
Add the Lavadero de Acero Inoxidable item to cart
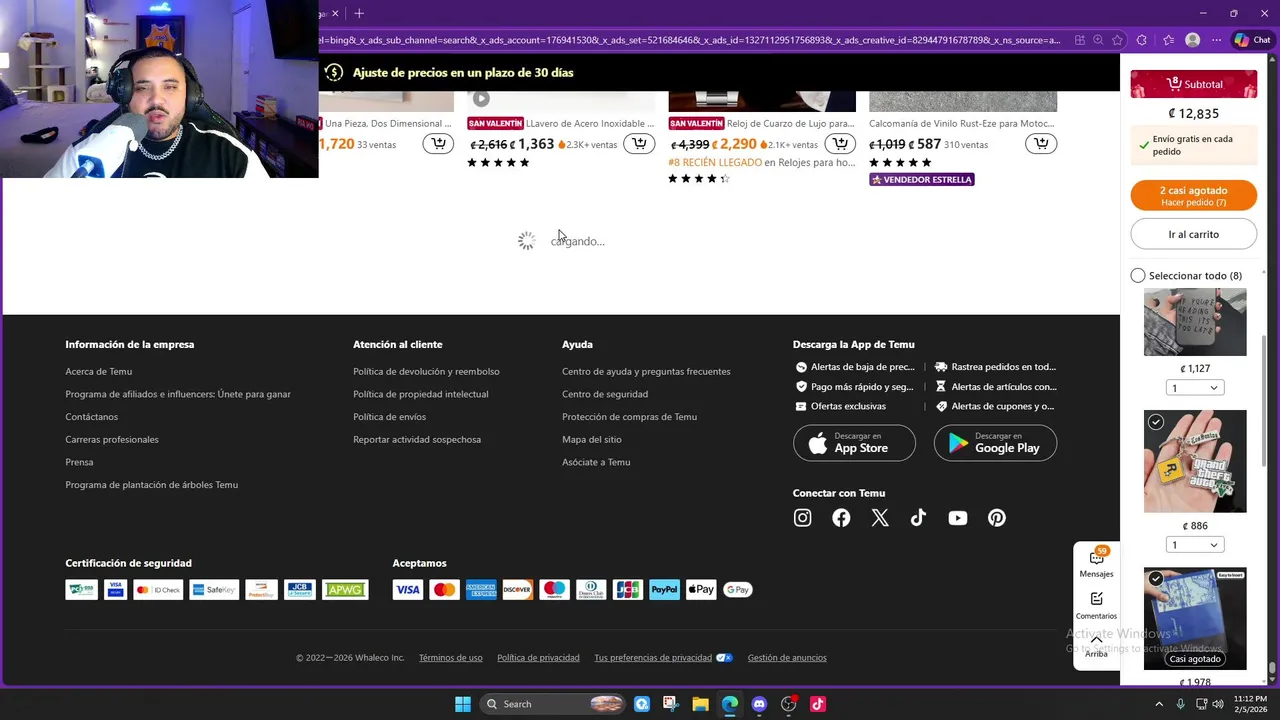pyautogui.click(x=639, y=144)
